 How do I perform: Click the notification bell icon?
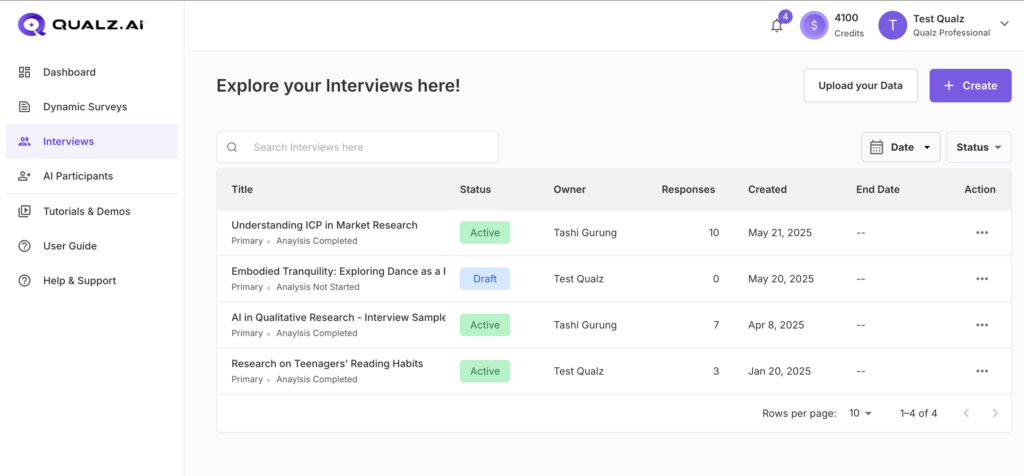tap(777, 26)
